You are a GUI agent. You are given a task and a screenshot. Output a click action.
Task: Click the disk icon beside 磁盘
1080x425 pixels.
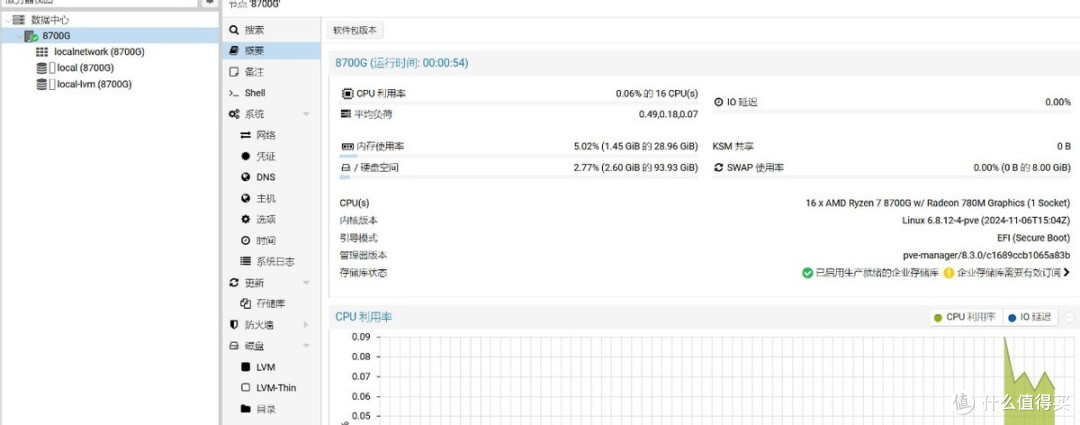pos(234,346)
